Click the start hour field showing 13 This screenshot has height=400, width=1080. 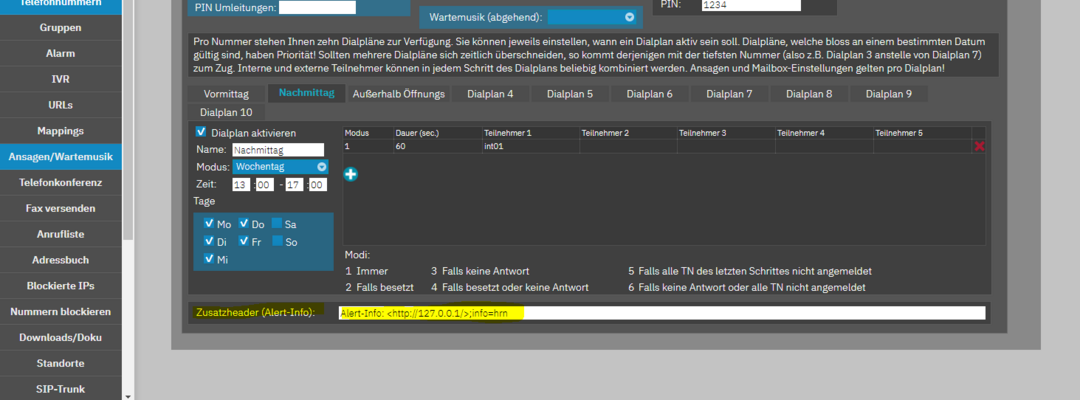click(x=241, y=185)
